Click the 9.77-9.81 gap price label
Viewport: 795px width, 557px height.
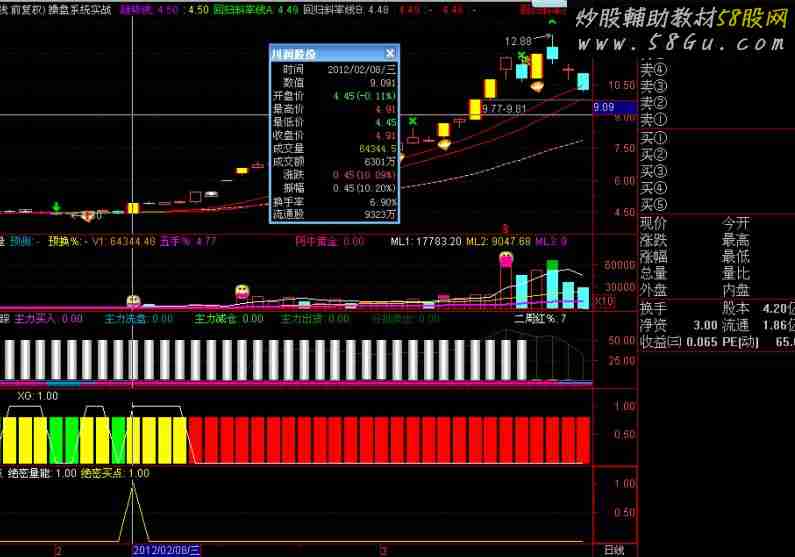(x=503, y=107)
